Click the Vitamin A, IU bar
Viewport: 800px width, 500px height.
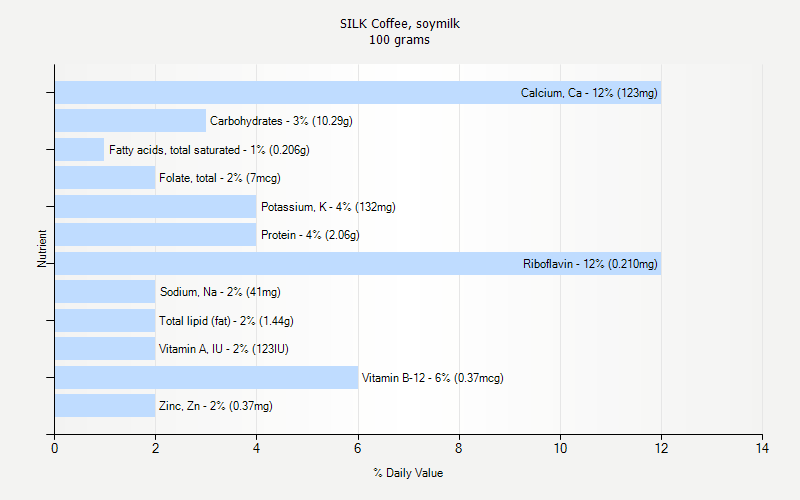[x=105, y=349]
